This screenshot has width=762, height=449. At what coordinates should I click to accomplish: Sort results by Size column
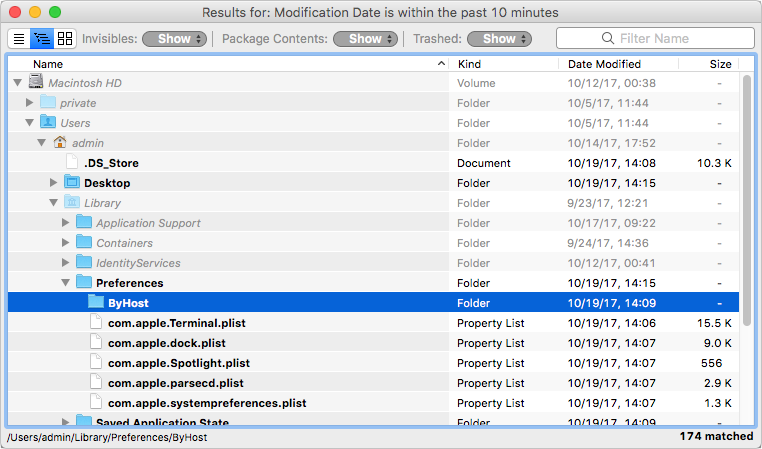[719, 64]
